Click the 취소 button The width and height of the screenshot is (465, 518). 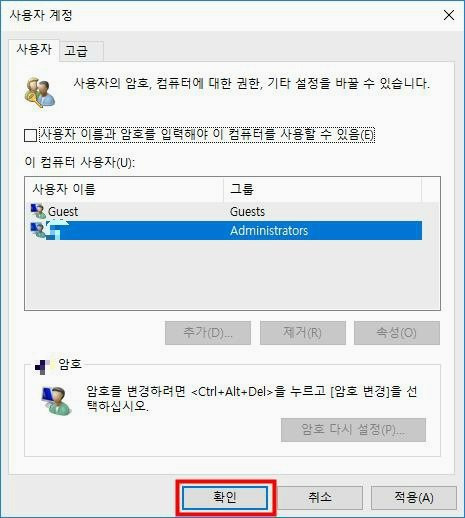320,497
